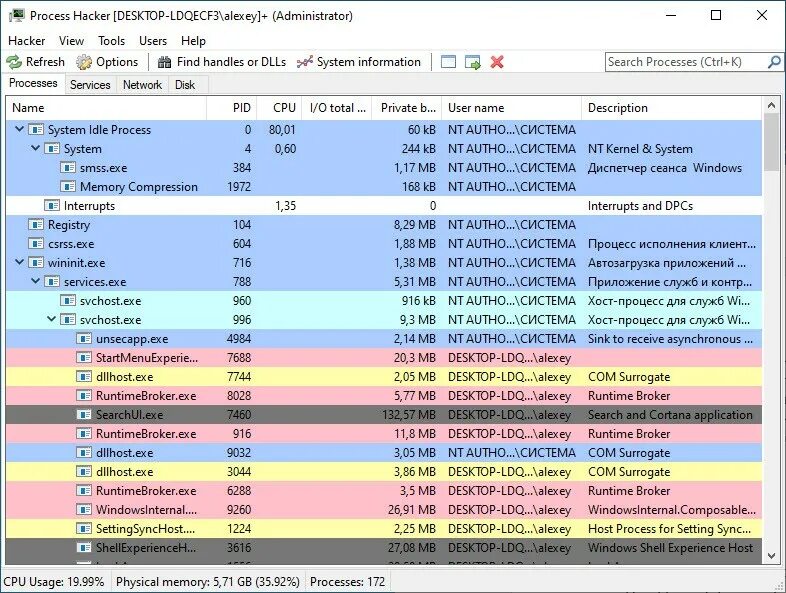Sort by Private bytes column header

(x=407, y=108)
